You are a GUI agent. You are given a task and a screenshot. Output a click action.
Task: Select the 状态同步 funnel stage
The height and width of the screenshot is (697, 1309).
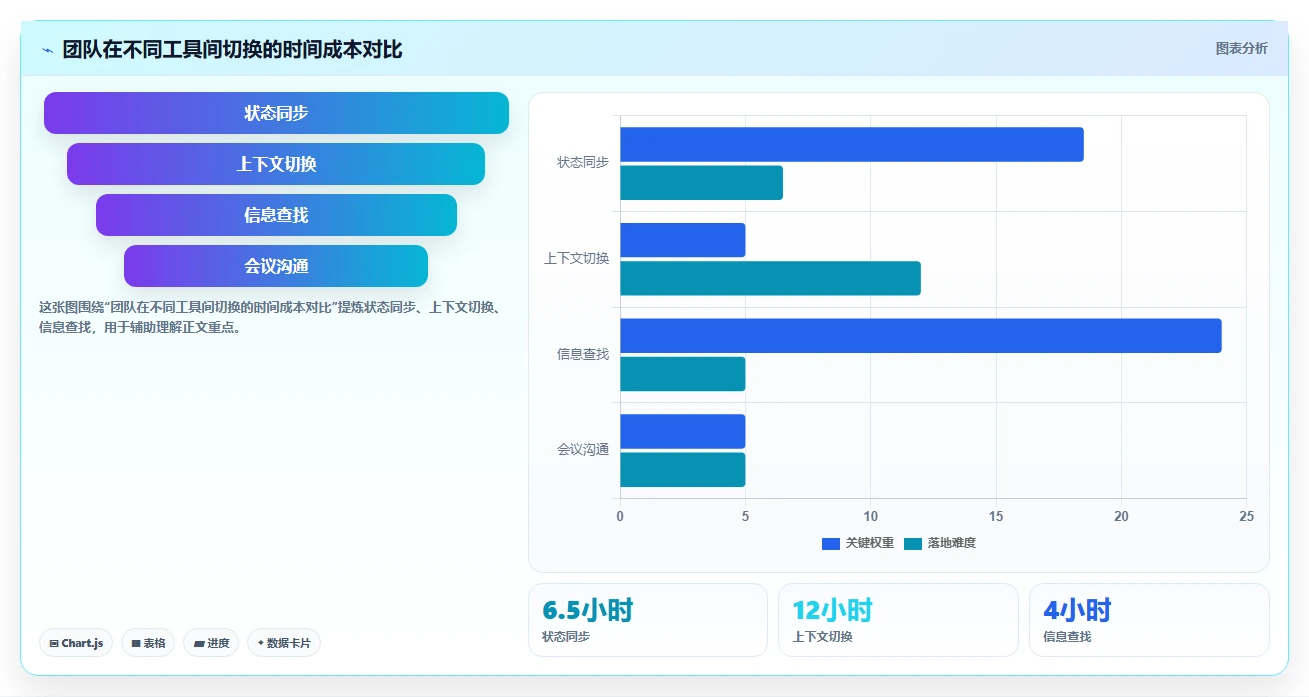coord(276,113)
